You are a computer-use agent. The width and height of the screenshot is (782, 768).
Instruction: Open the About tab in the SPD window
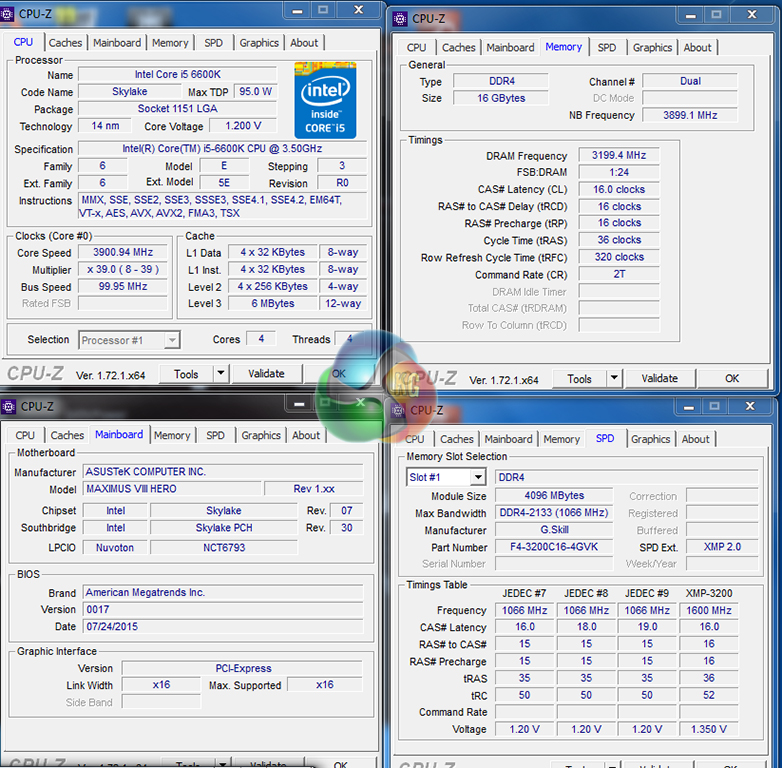coord(696,439)
